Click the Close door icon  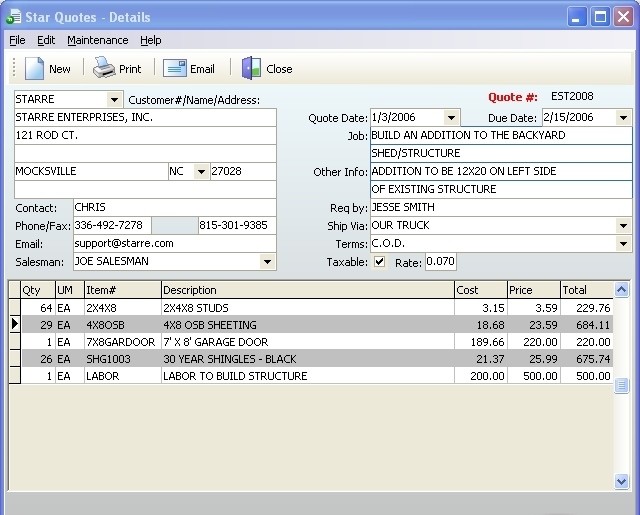[251, 68]
